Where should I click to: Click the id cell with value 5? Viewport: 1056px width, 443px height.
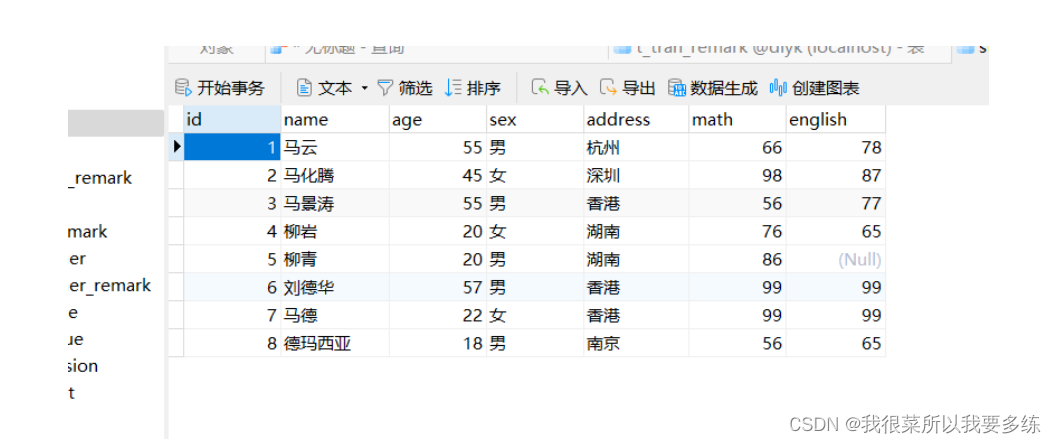(x=232, y=259)
